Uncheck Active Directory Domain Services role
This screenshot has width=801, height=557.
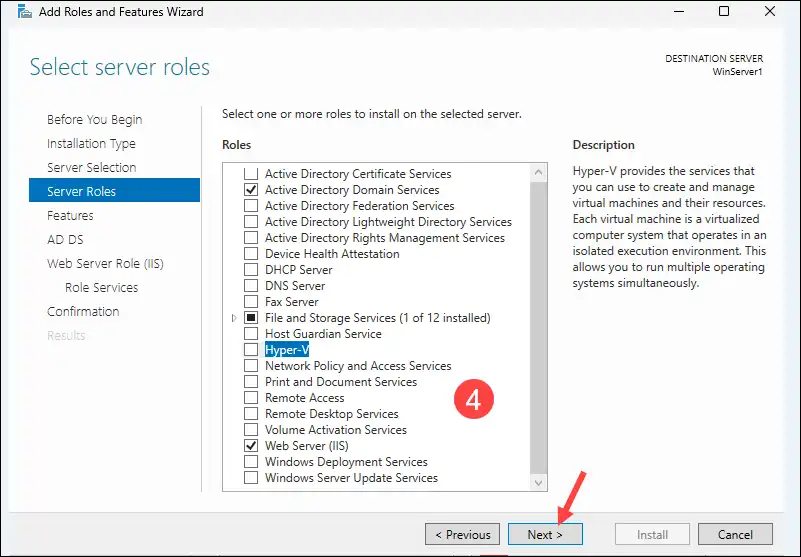pyautogui.click(x=251, y=190)
